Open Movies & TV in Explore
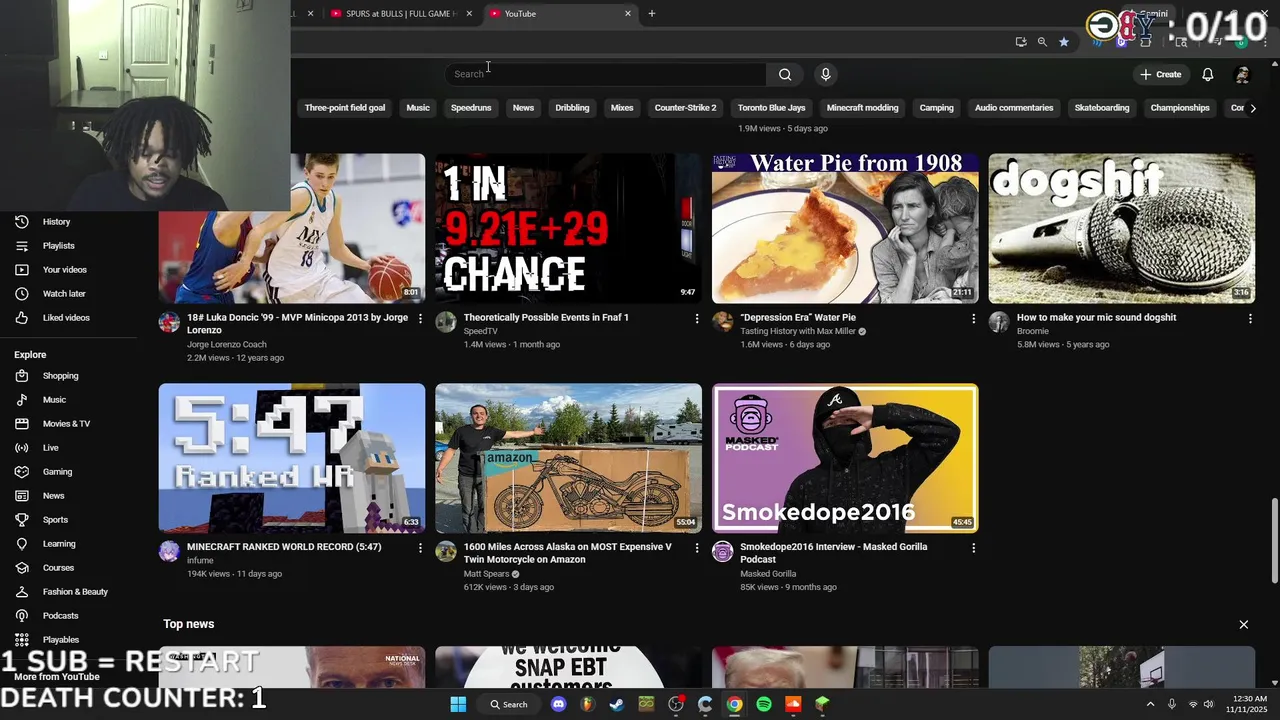 click(x=68, y=423)
